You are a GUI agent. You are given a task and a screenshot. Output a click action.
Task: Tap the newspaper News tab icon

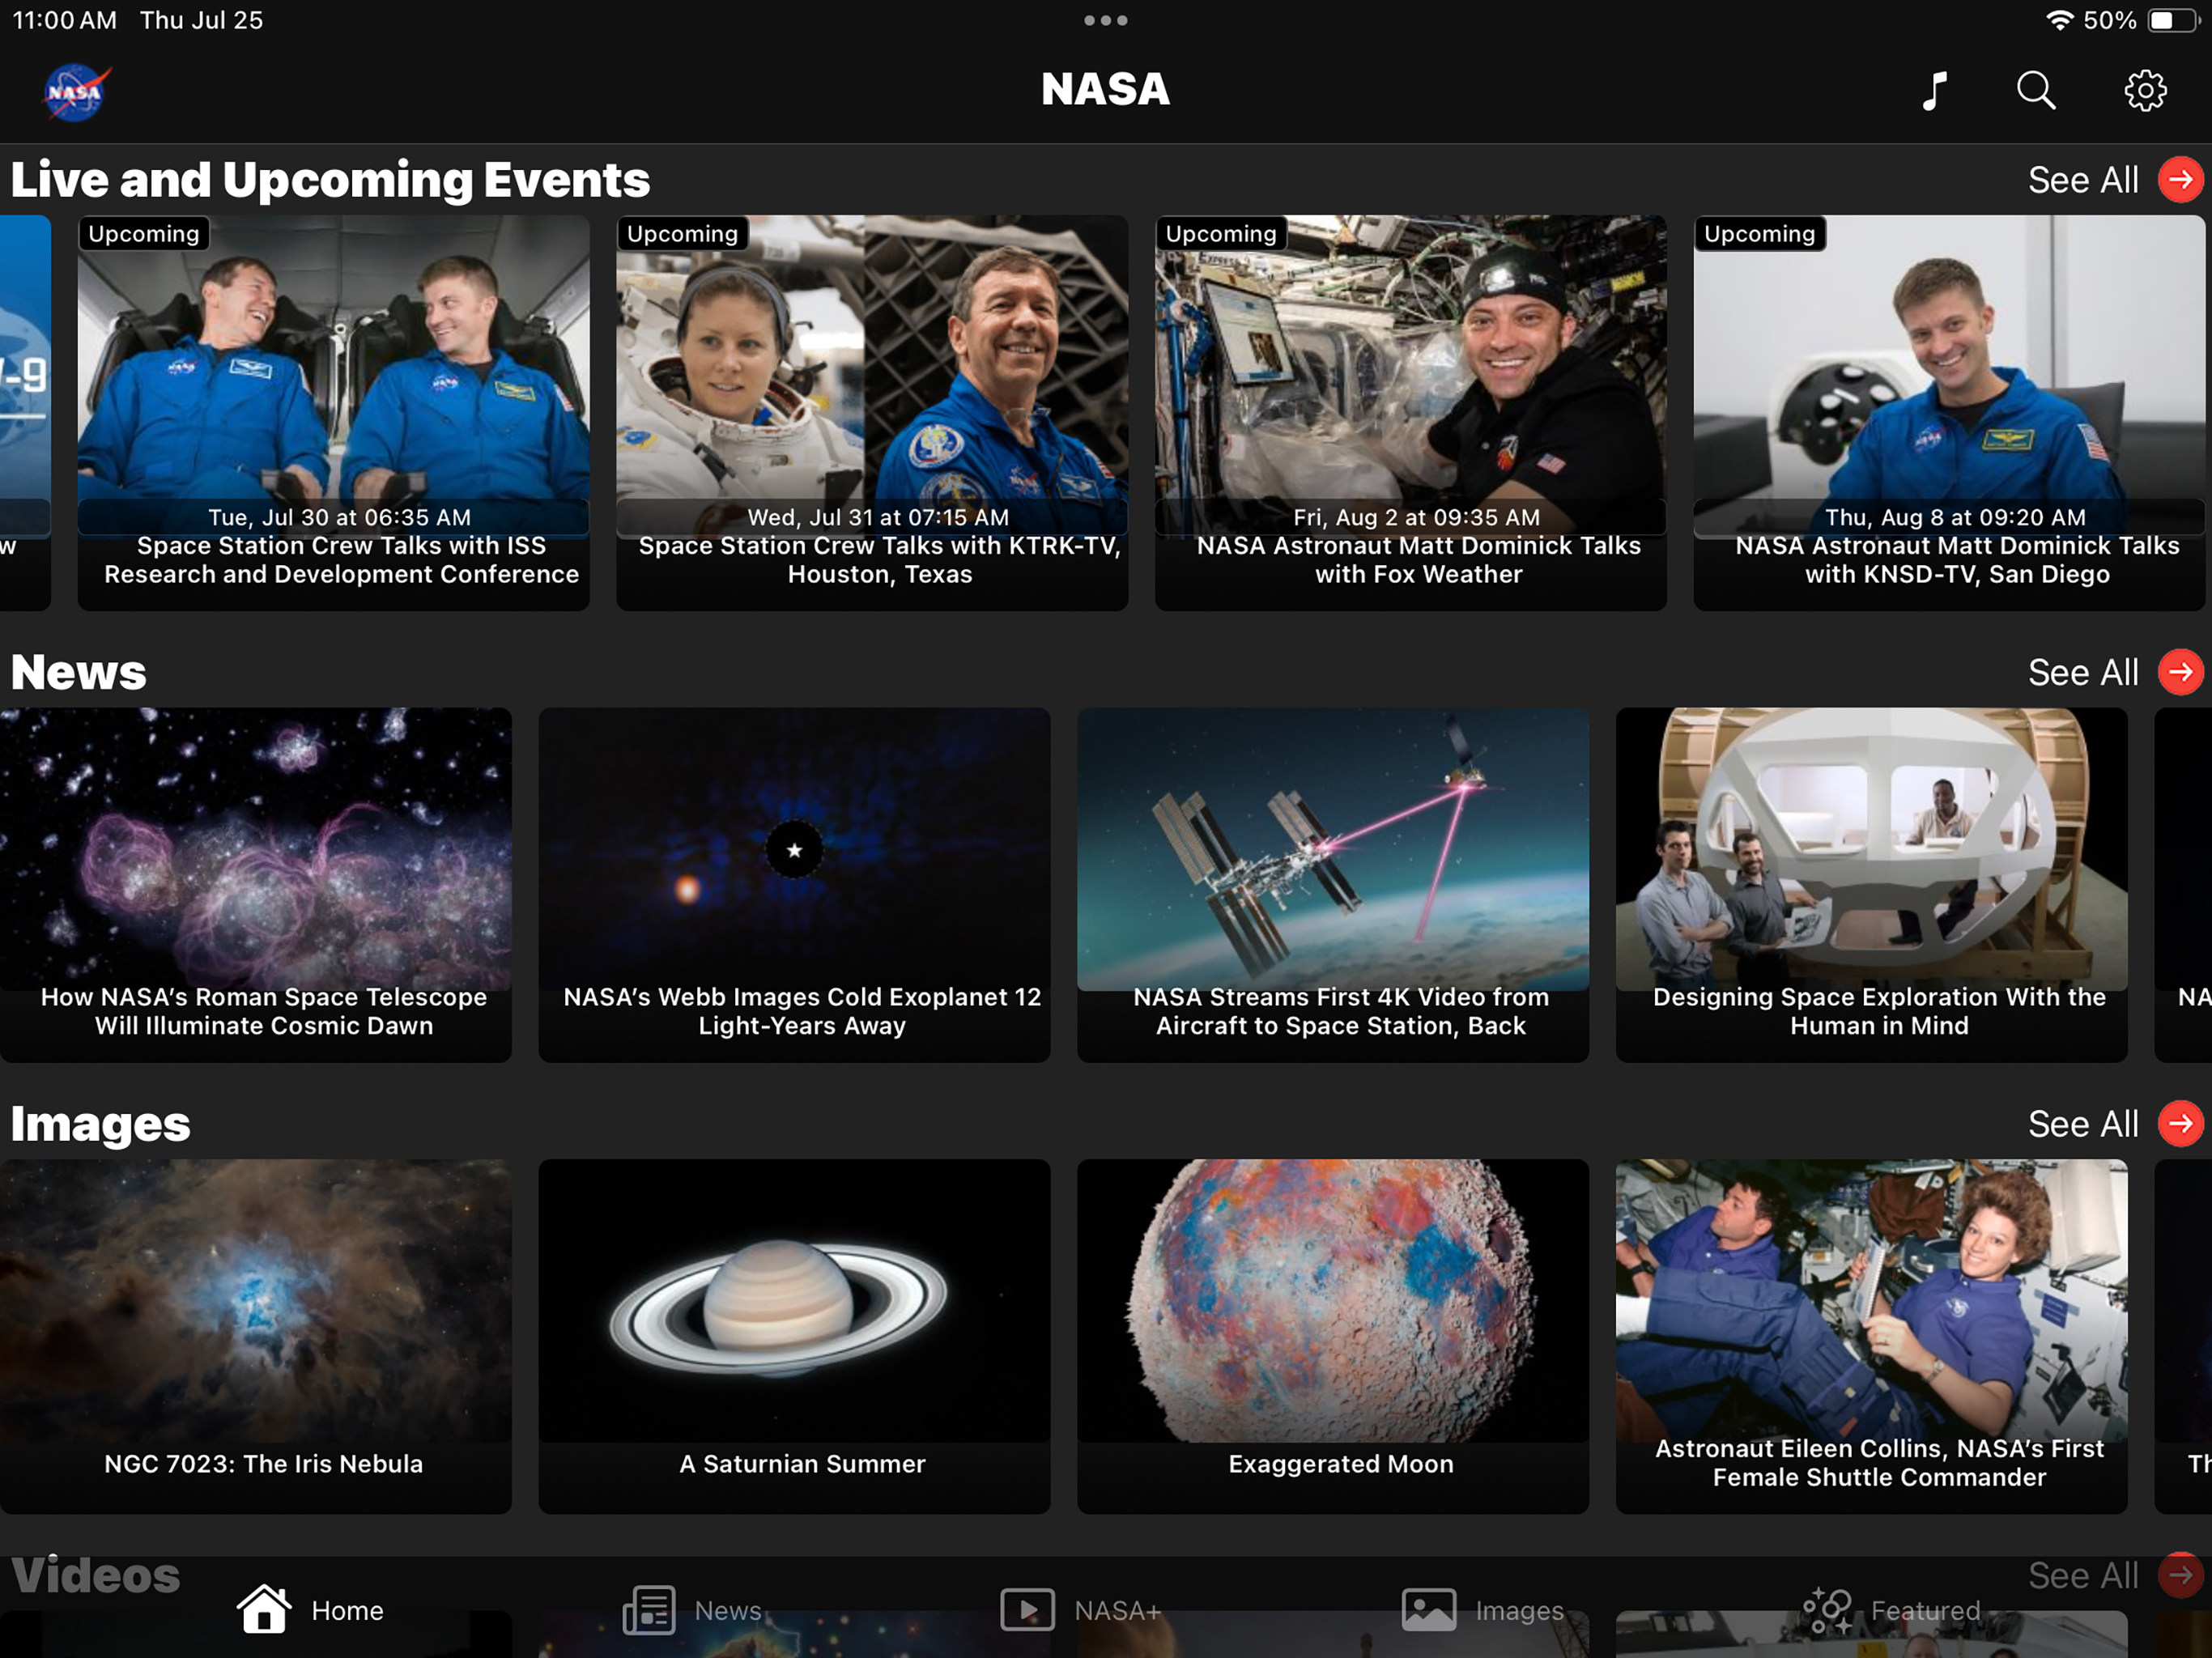click(x=649, y=1609)
